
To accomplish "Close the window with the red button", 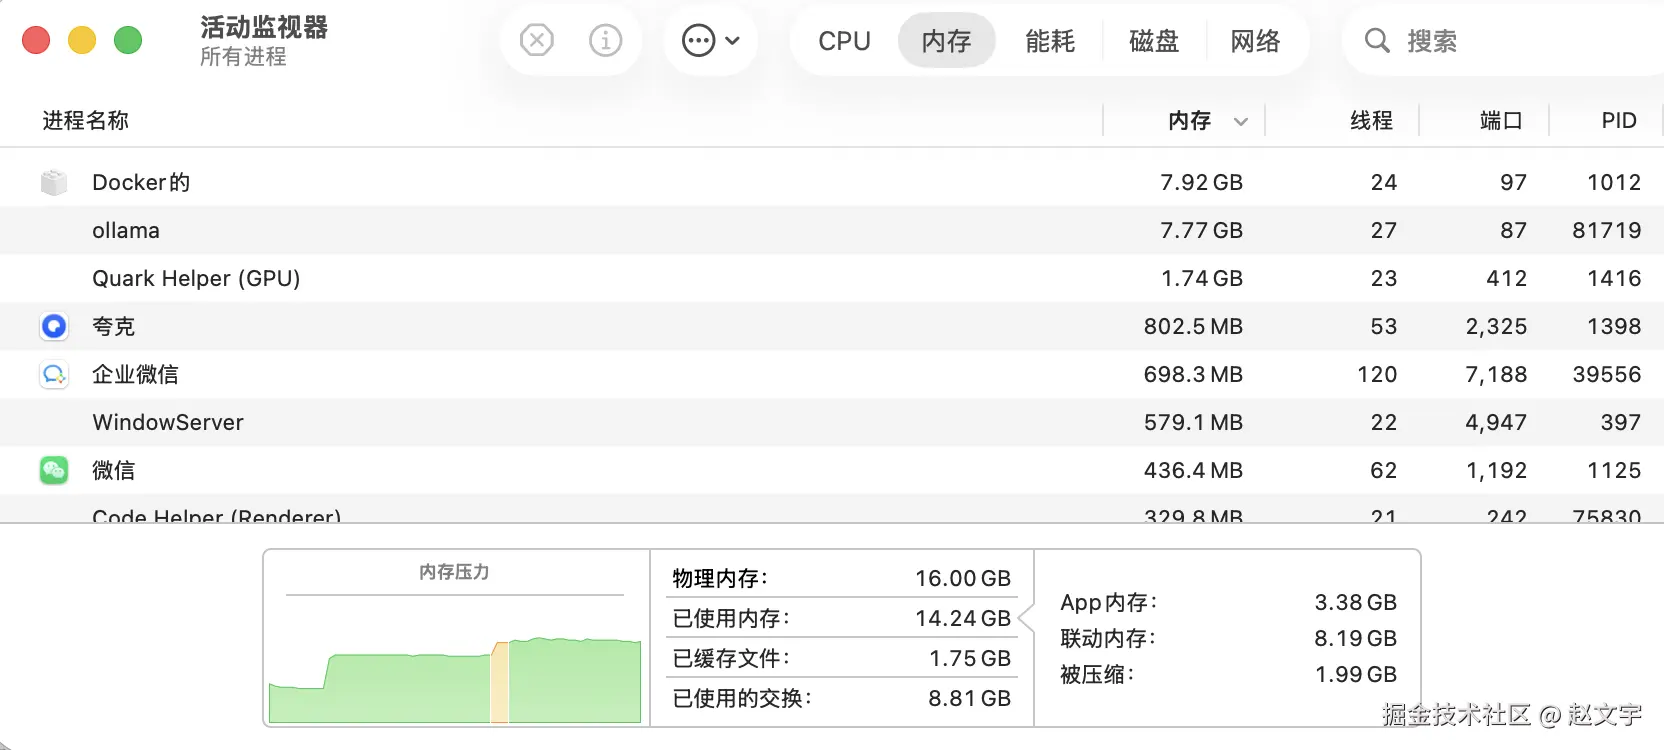I will pyautogui.click(x=36, y=40).
